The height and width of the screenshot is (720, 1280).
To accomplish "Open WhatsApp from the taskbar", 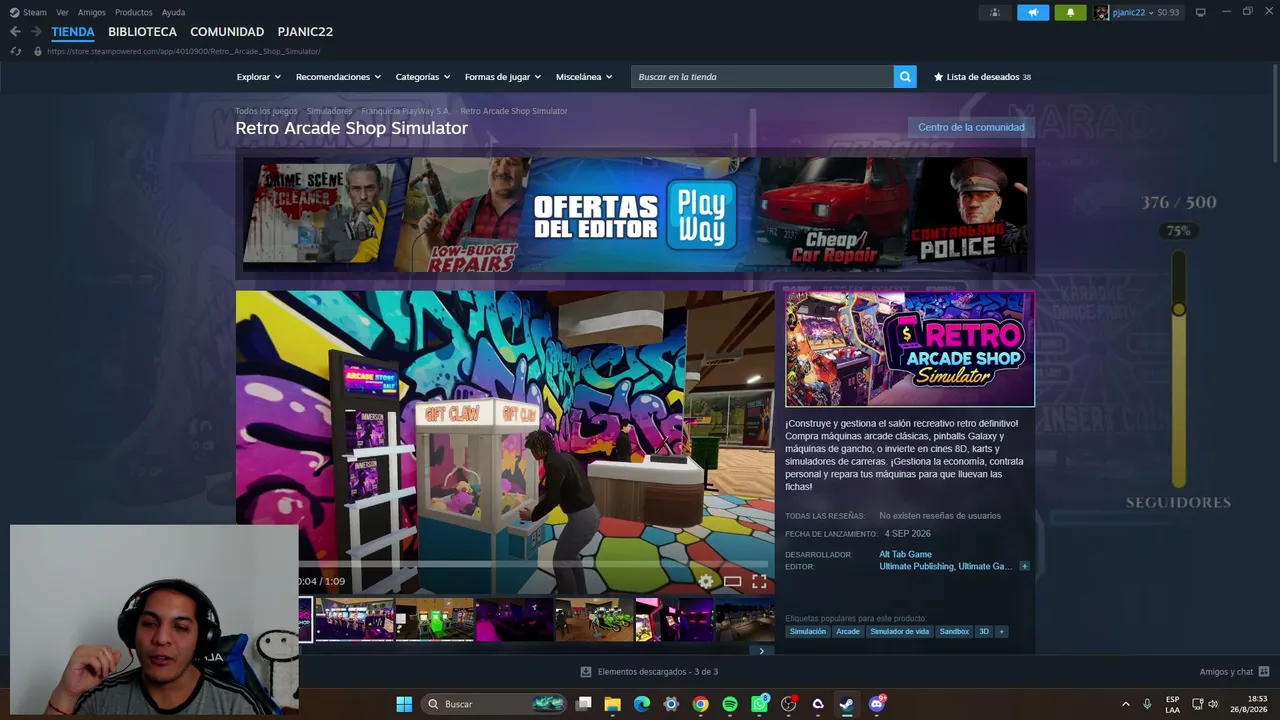I will pos(759,704).
